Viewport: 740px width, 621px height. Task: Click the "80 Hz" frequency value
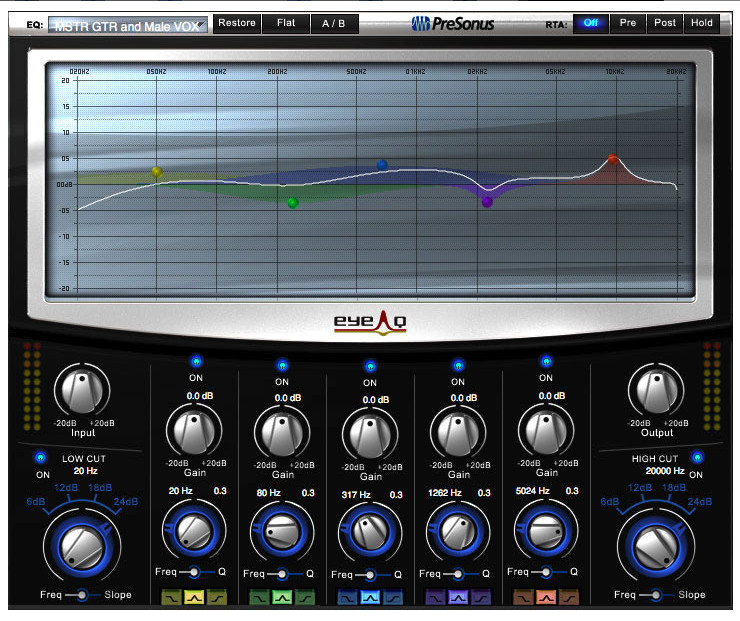[269, 493]
